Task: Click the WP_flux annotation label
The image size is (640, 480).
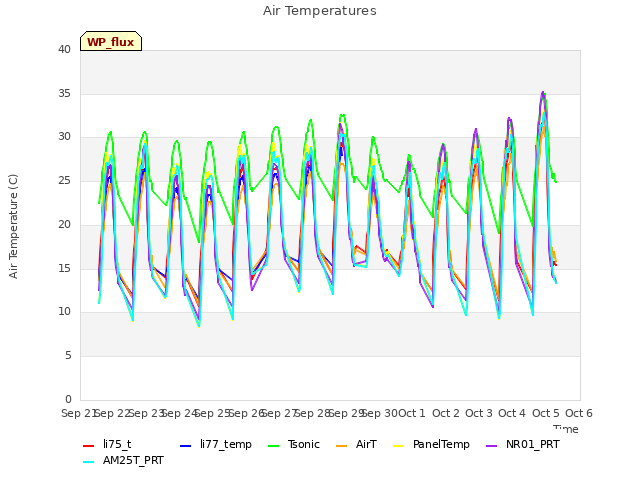Action: (x=111, y=41)
